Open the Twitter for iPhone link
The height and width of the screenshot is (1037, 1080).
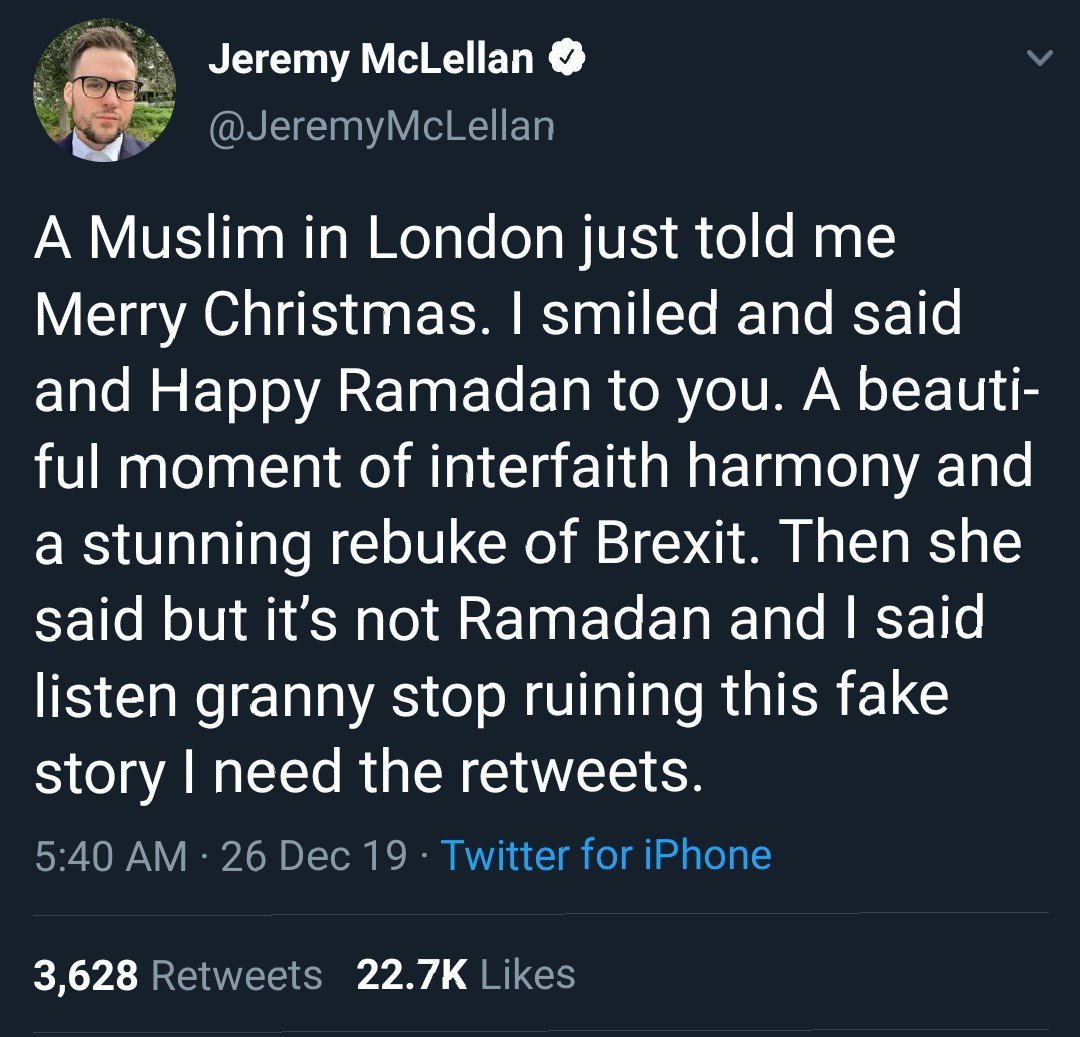click(606, 856)
